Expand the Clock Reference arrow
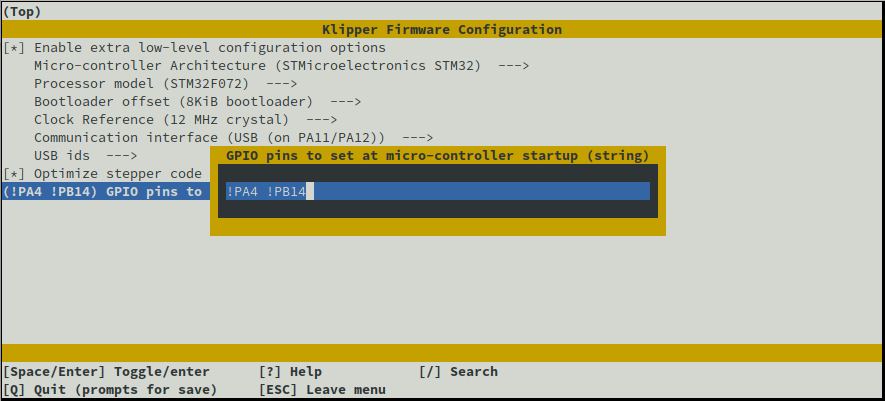The image size is (885, 401). (x=321, y=120)
